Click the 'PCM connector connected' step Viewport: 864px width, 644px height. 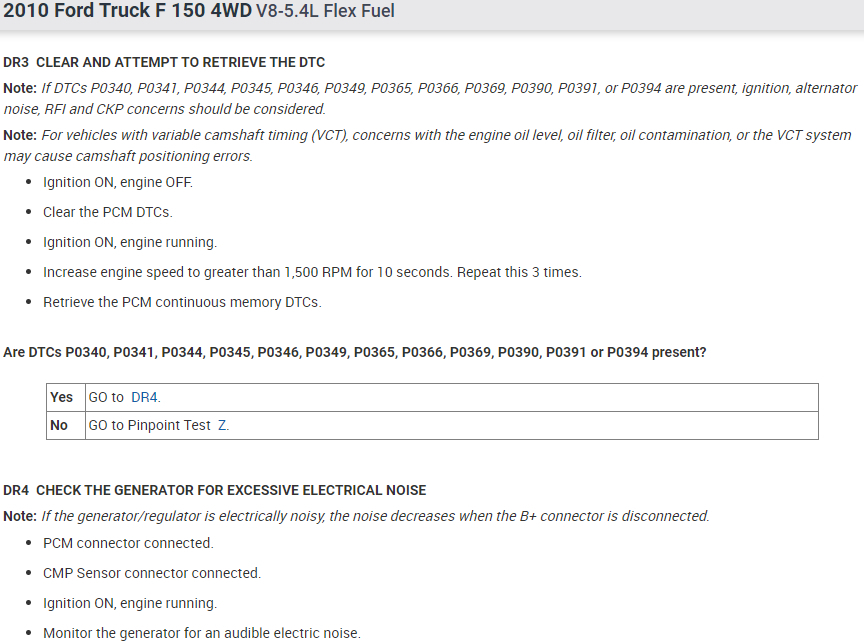[128, 543]
